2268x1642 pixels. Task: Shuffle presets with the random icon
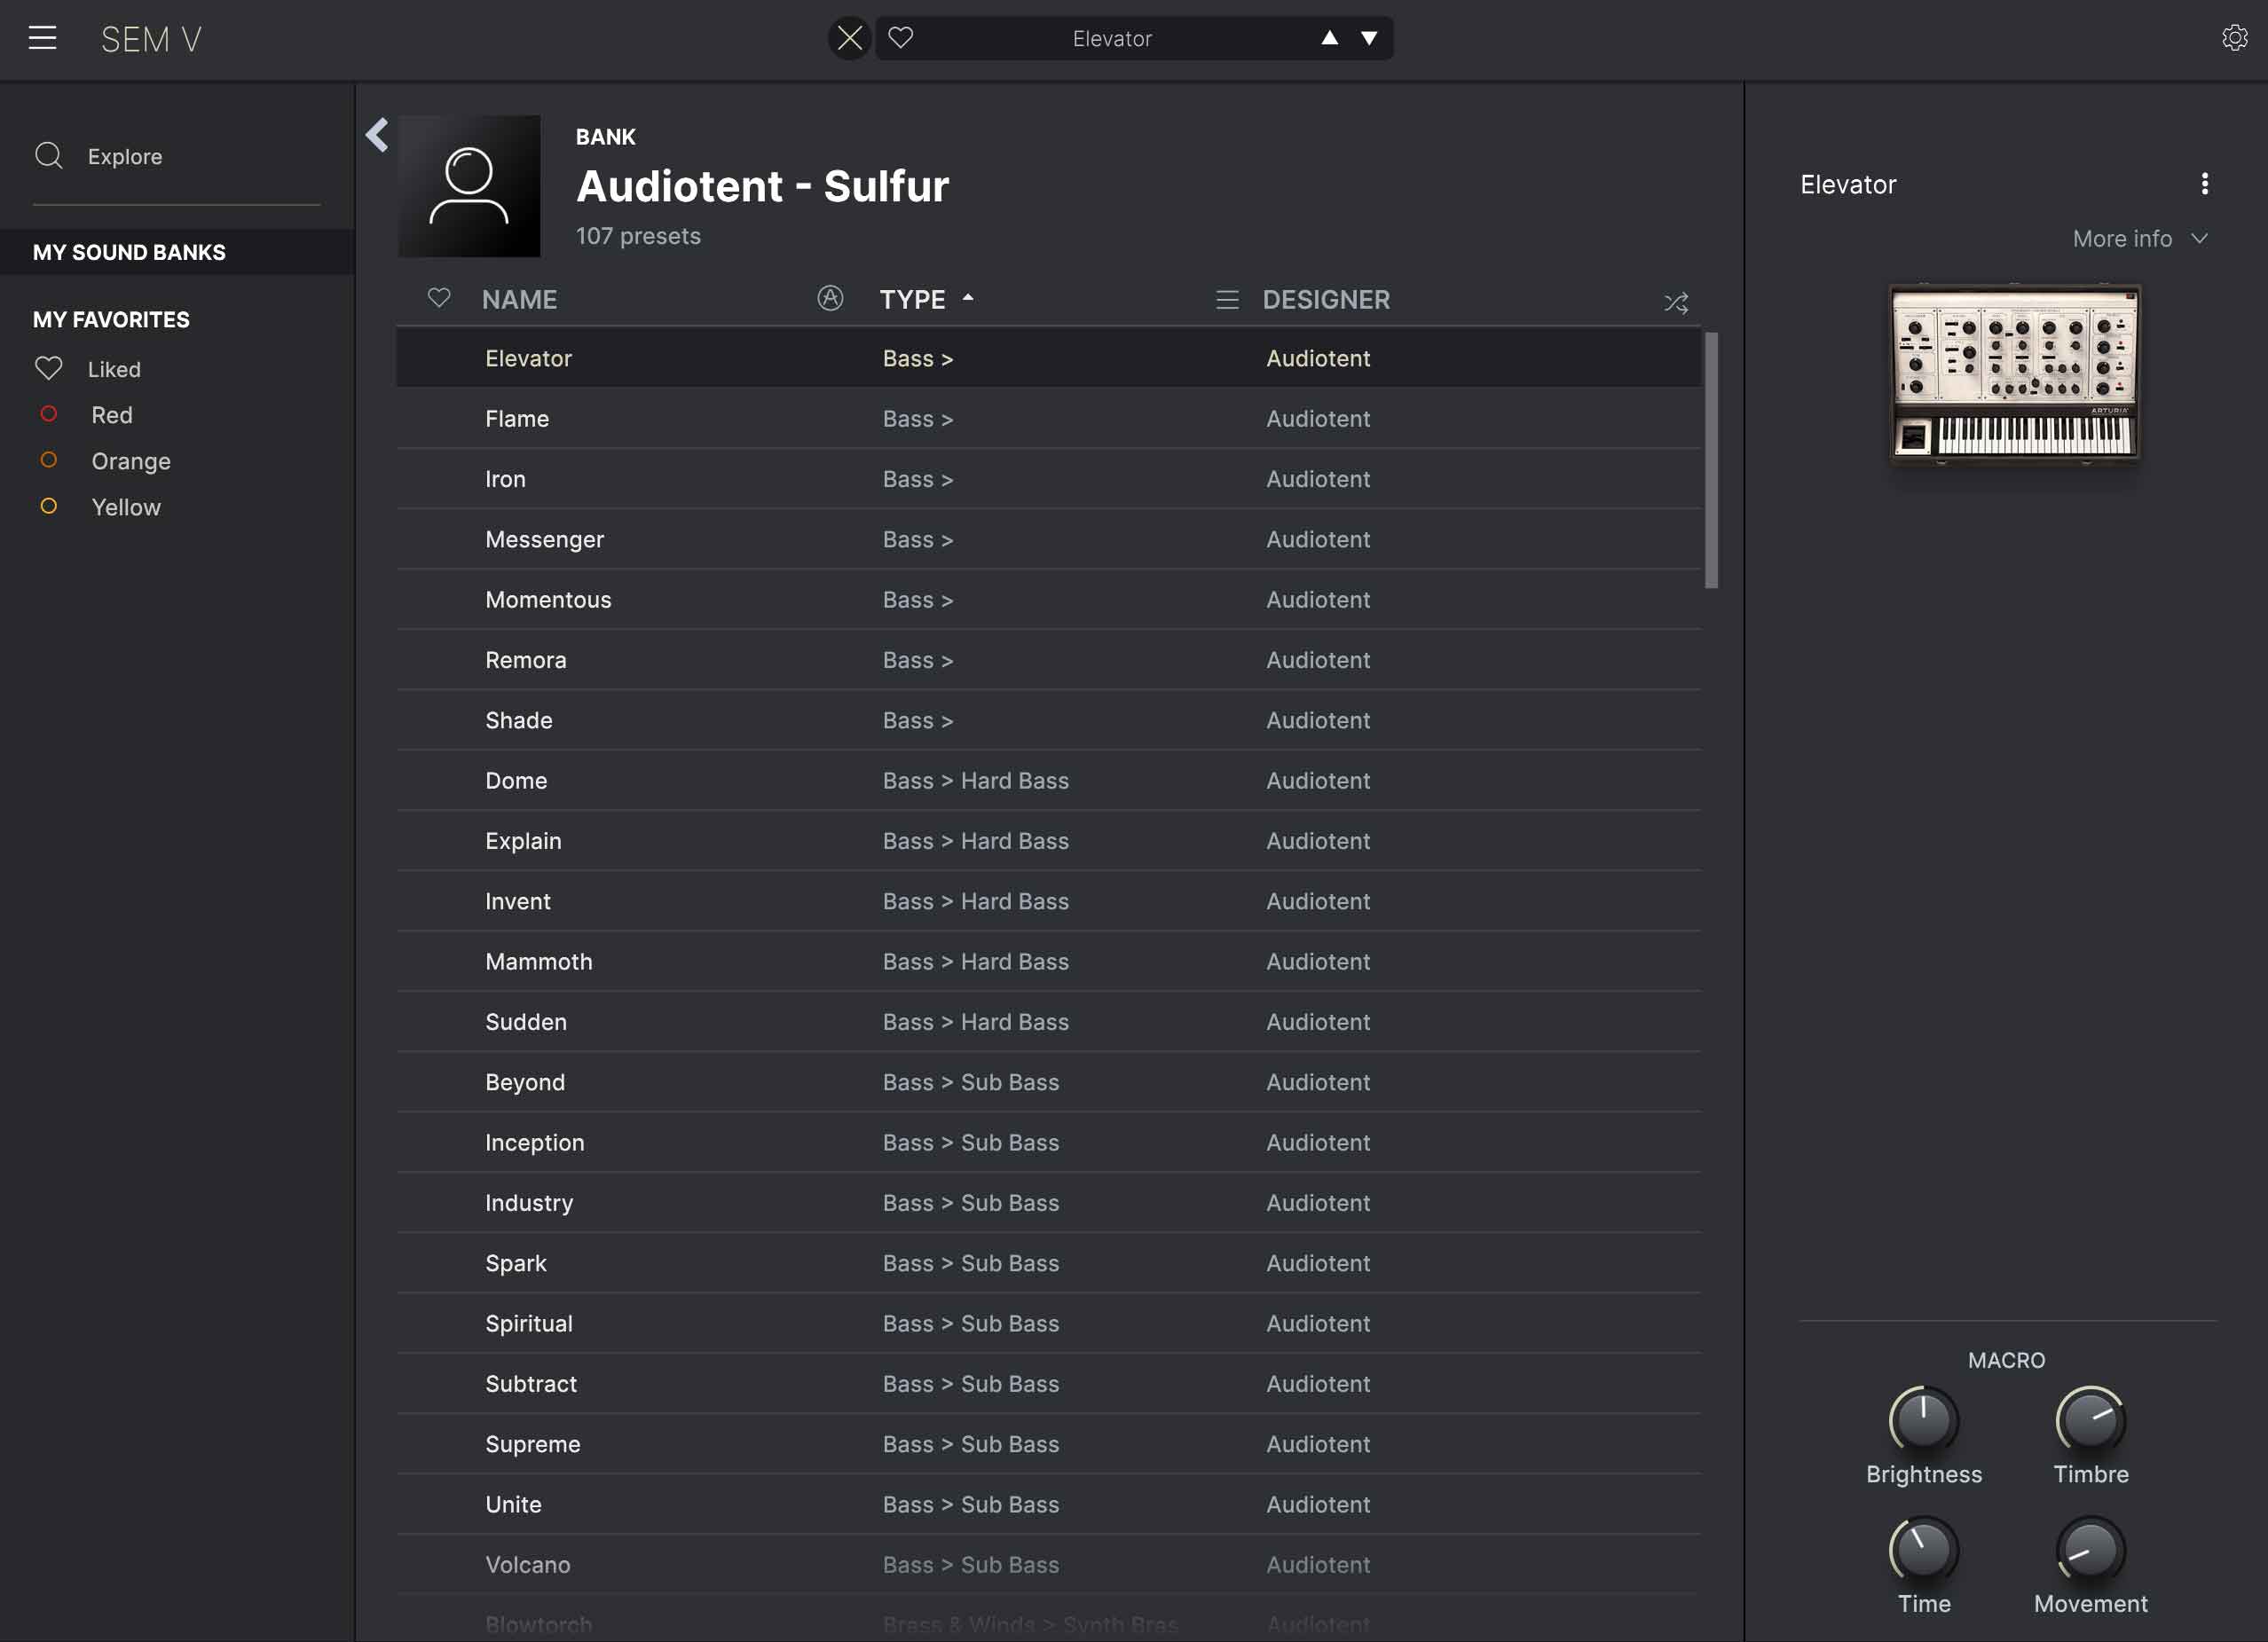pyautogui.click(x=1675, y=302)
